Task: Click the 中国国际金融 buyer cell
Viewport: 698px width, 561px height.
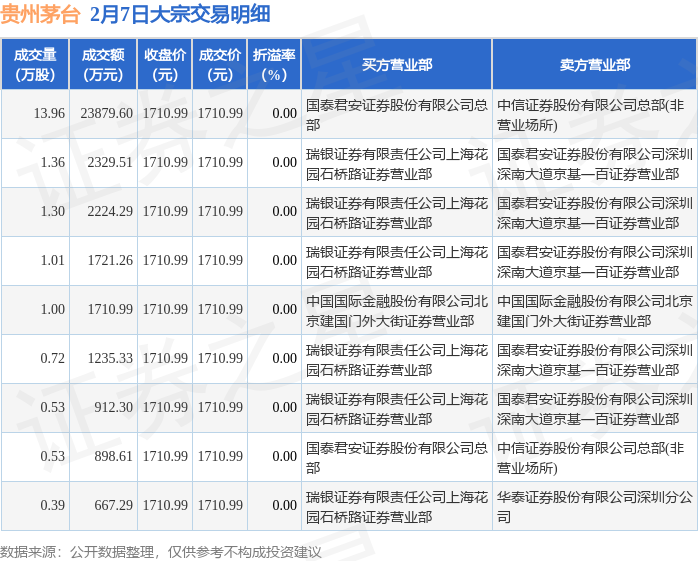Action: point(397,310)
